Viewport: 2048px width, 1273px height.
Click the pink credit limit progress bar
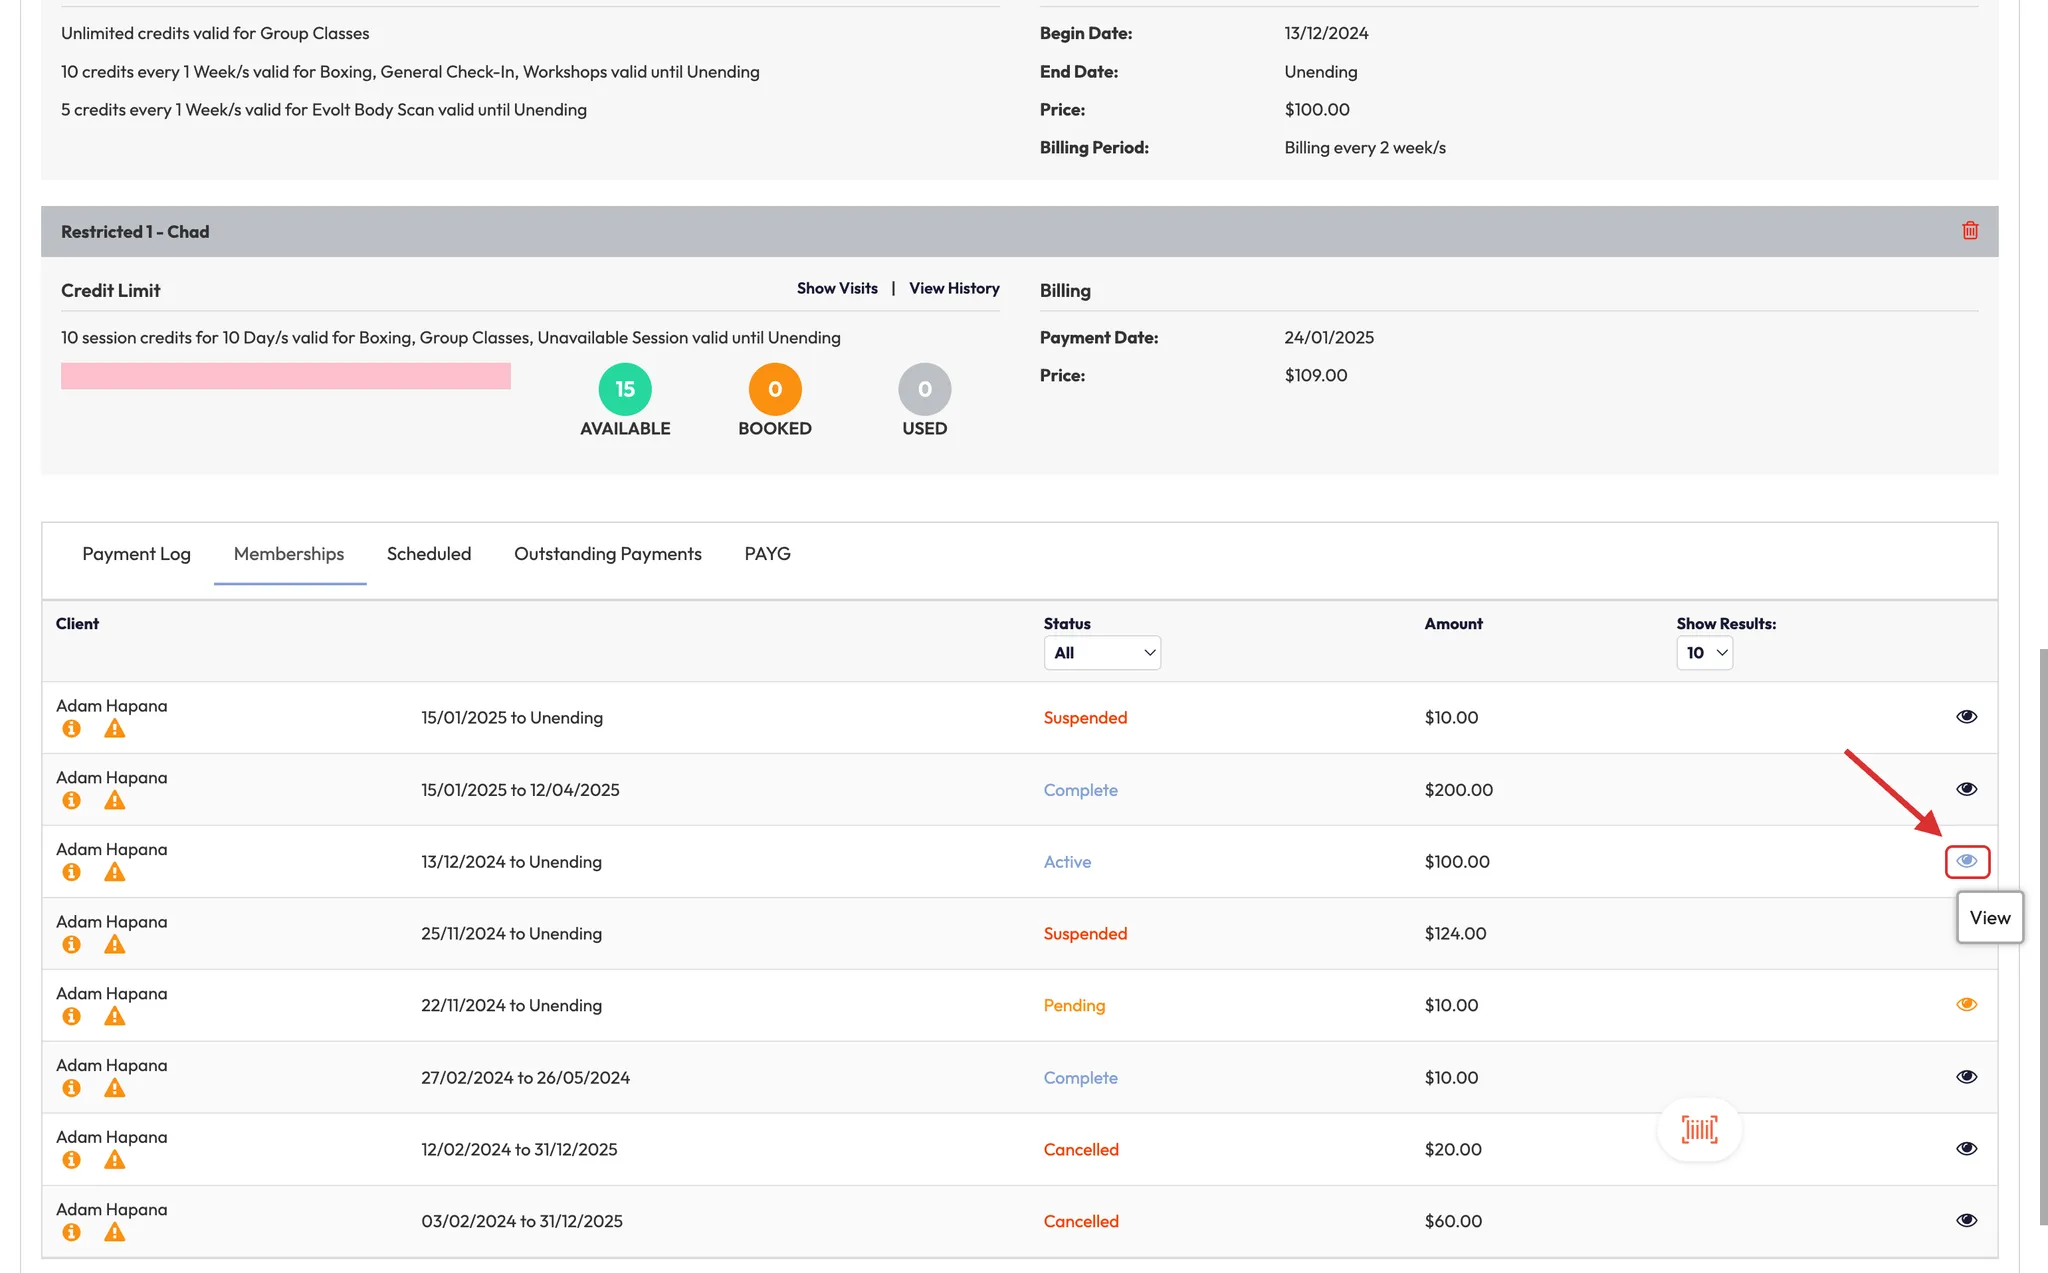coord(286,376)
